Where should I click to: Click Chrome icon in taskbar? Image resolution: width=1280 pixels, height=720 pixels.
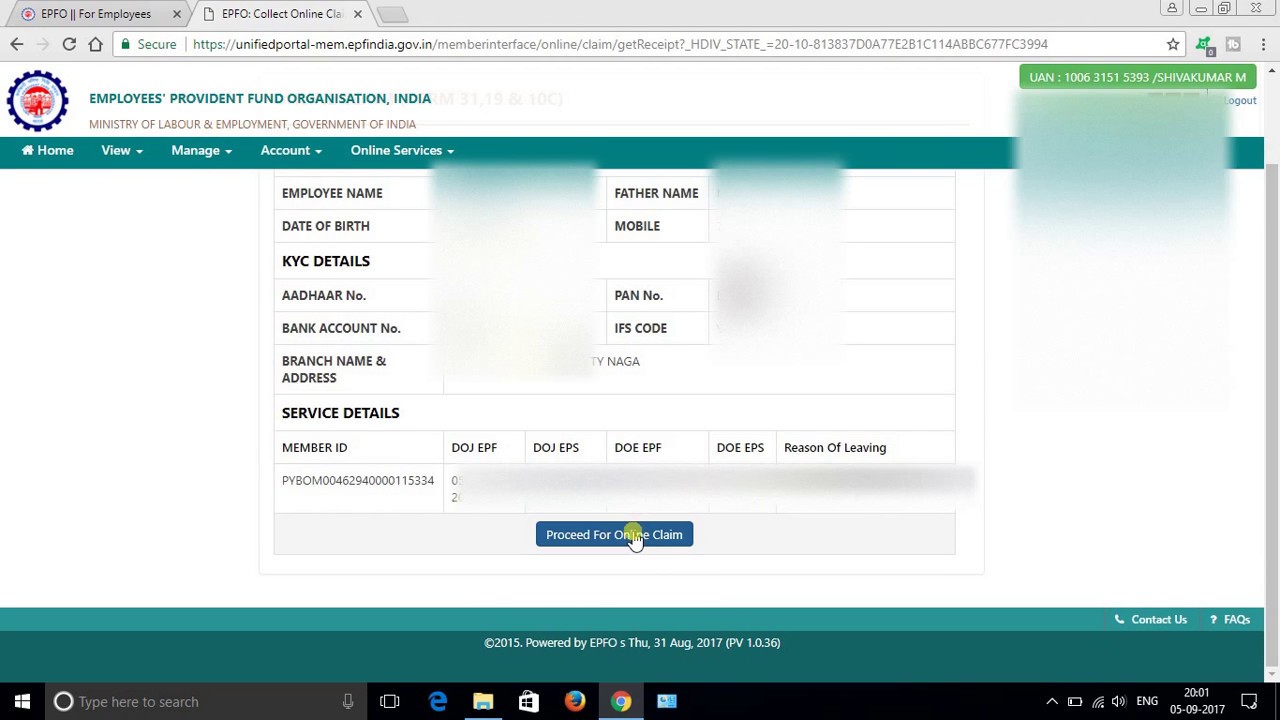coord(621,701)
